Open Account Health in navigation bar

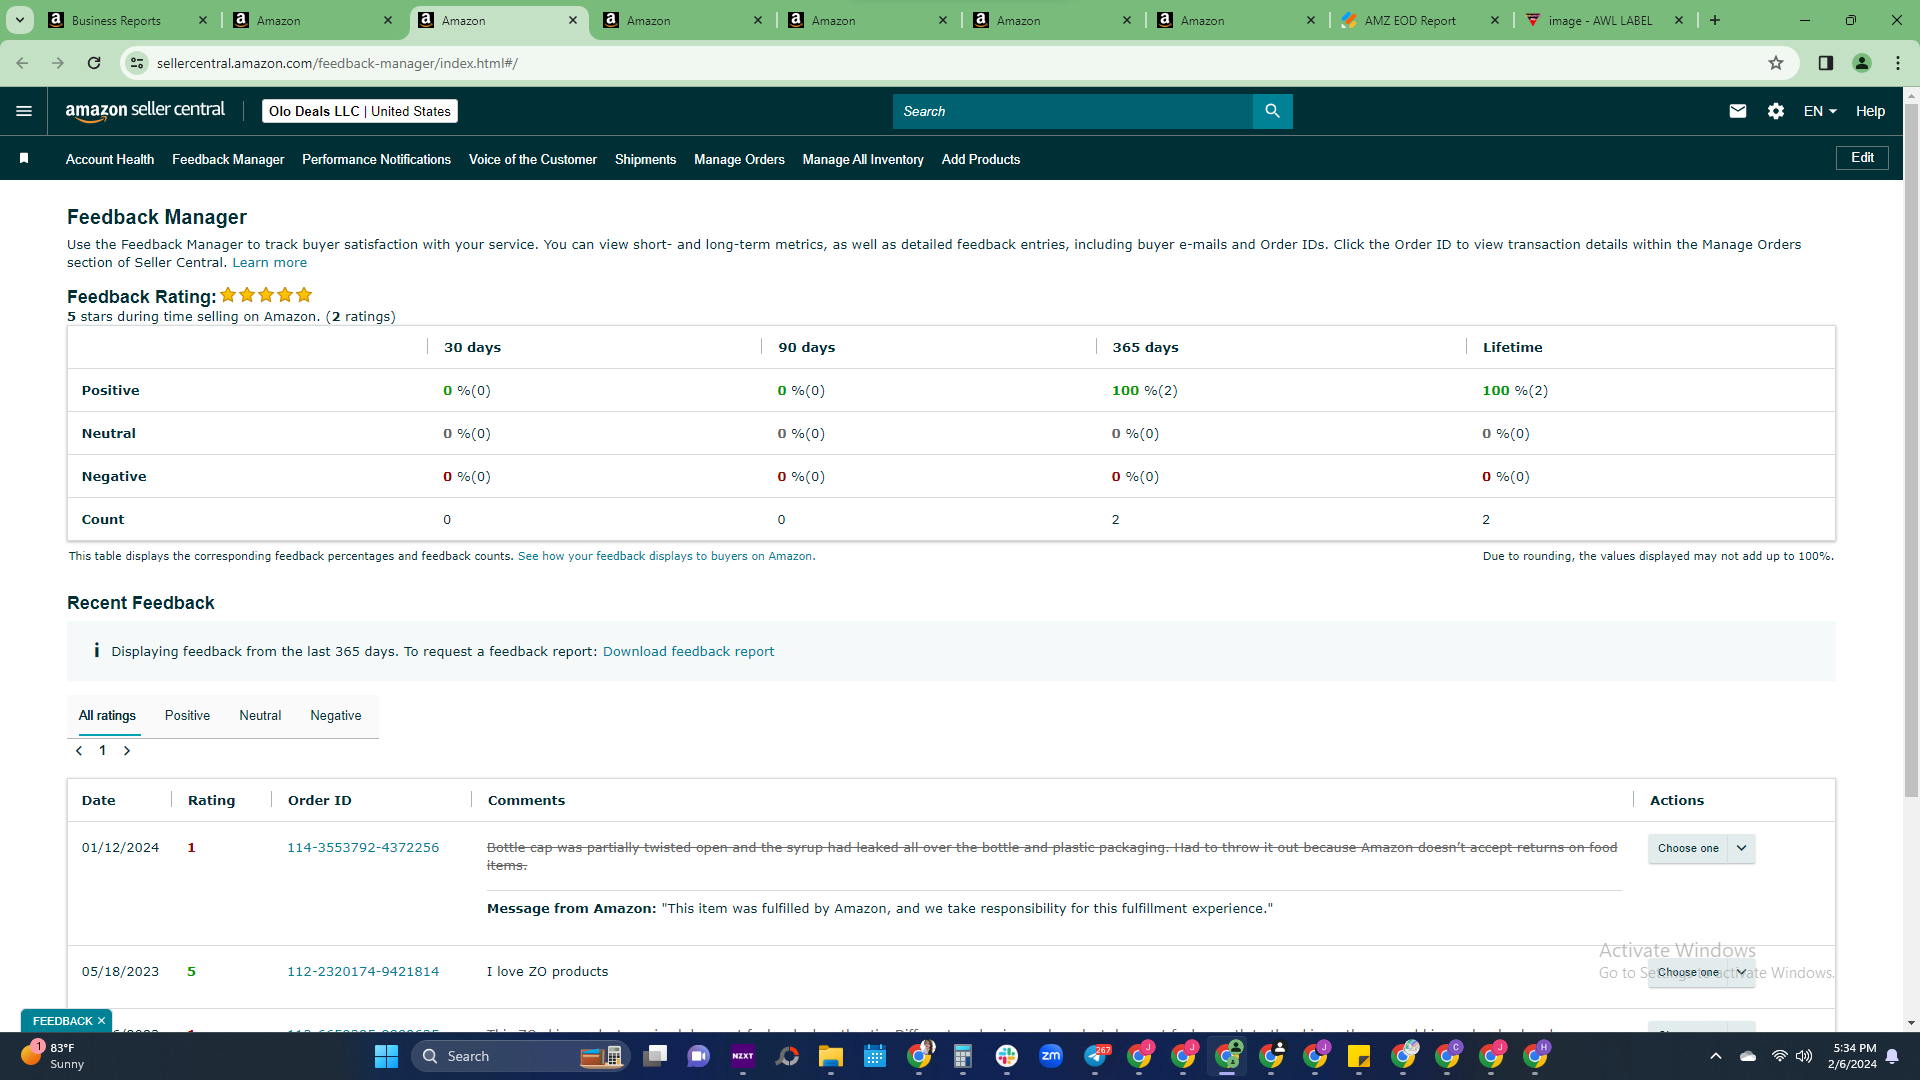pyautogui.click(x=110, y=159)
